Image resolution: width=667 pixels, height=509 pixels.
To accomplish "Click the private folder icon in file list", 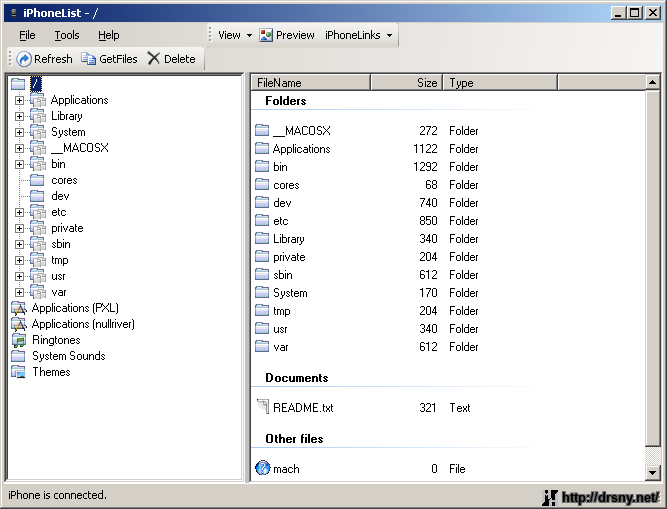I will tap(262, 256).
